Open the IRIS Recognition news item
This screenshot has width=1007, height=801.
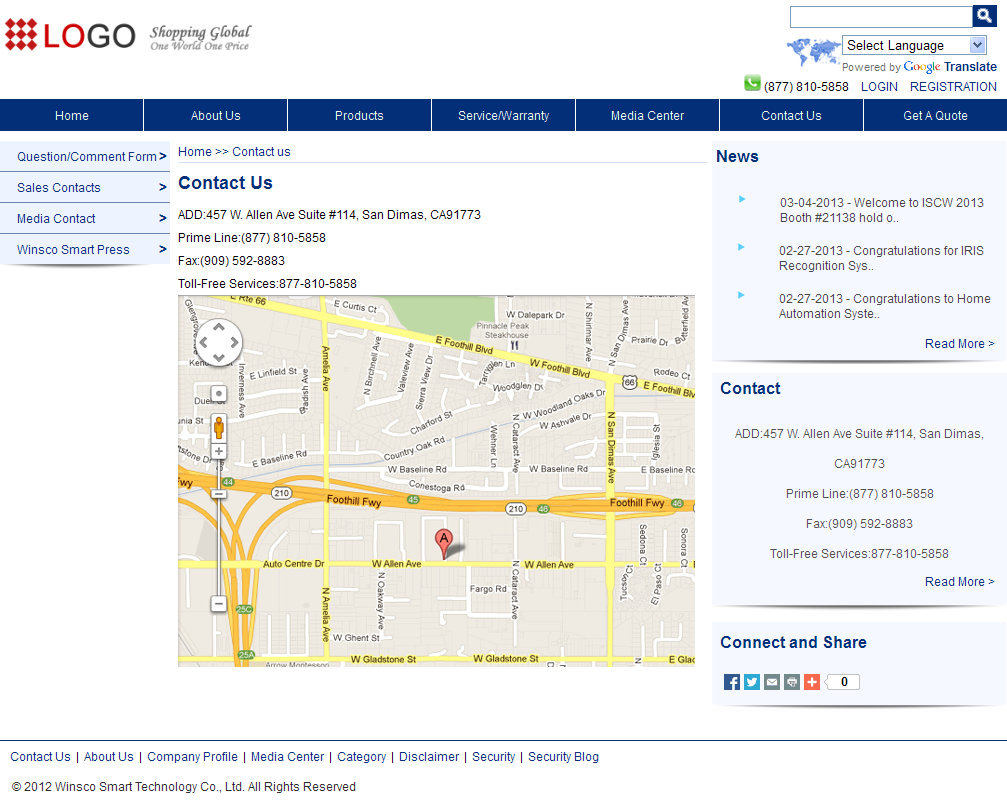pyautogui.click(x=881, y=258)
